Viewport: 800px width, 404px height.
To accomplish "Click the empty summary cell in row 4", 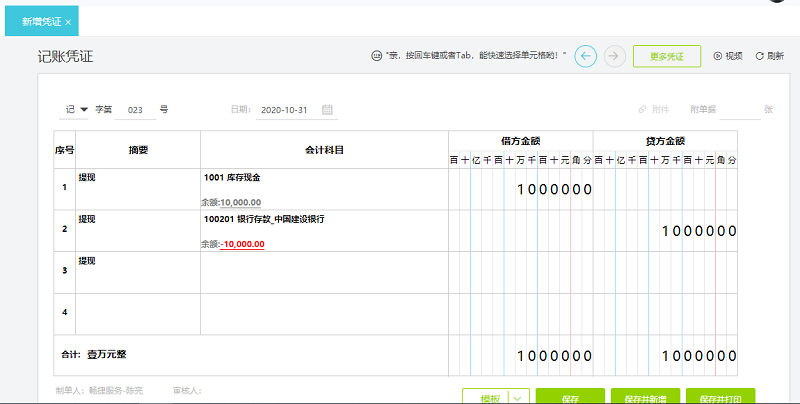I will point(138,314).
